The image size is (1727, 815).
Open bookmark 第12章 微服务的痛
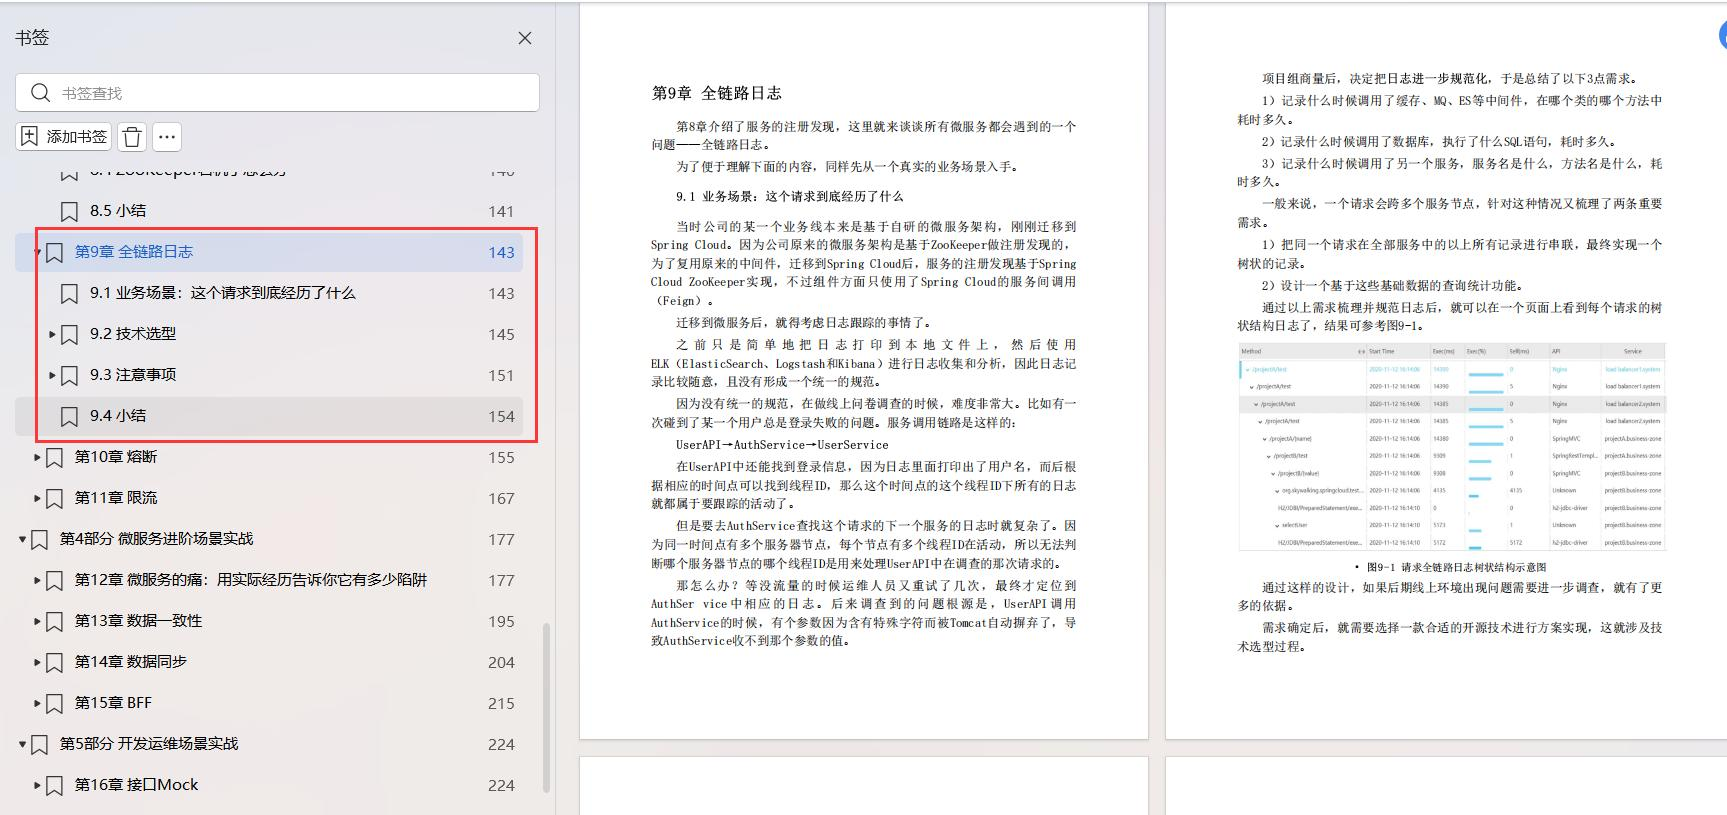tap(251, 580)
